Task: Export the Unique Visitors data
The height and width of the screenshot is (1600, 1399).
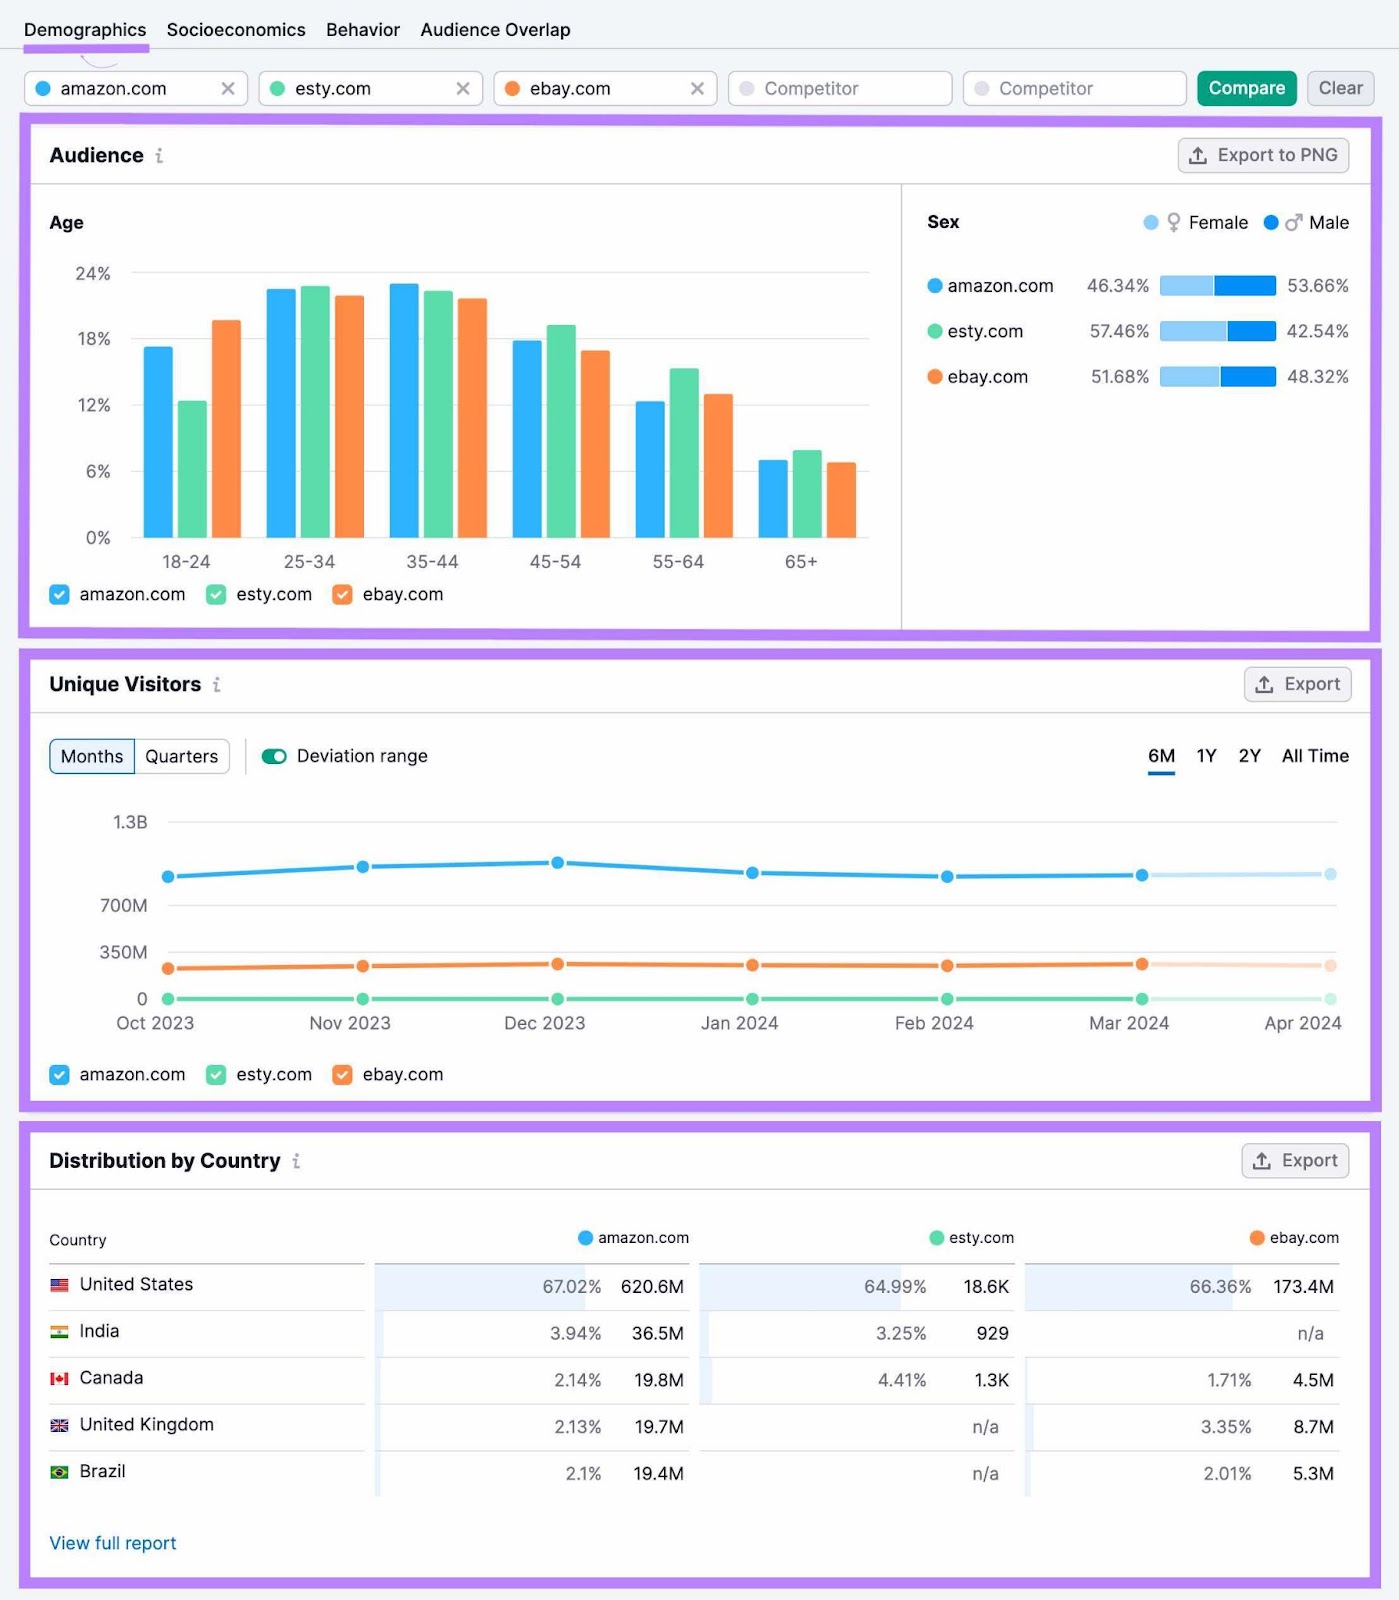Action: [x=1297, y=685]
